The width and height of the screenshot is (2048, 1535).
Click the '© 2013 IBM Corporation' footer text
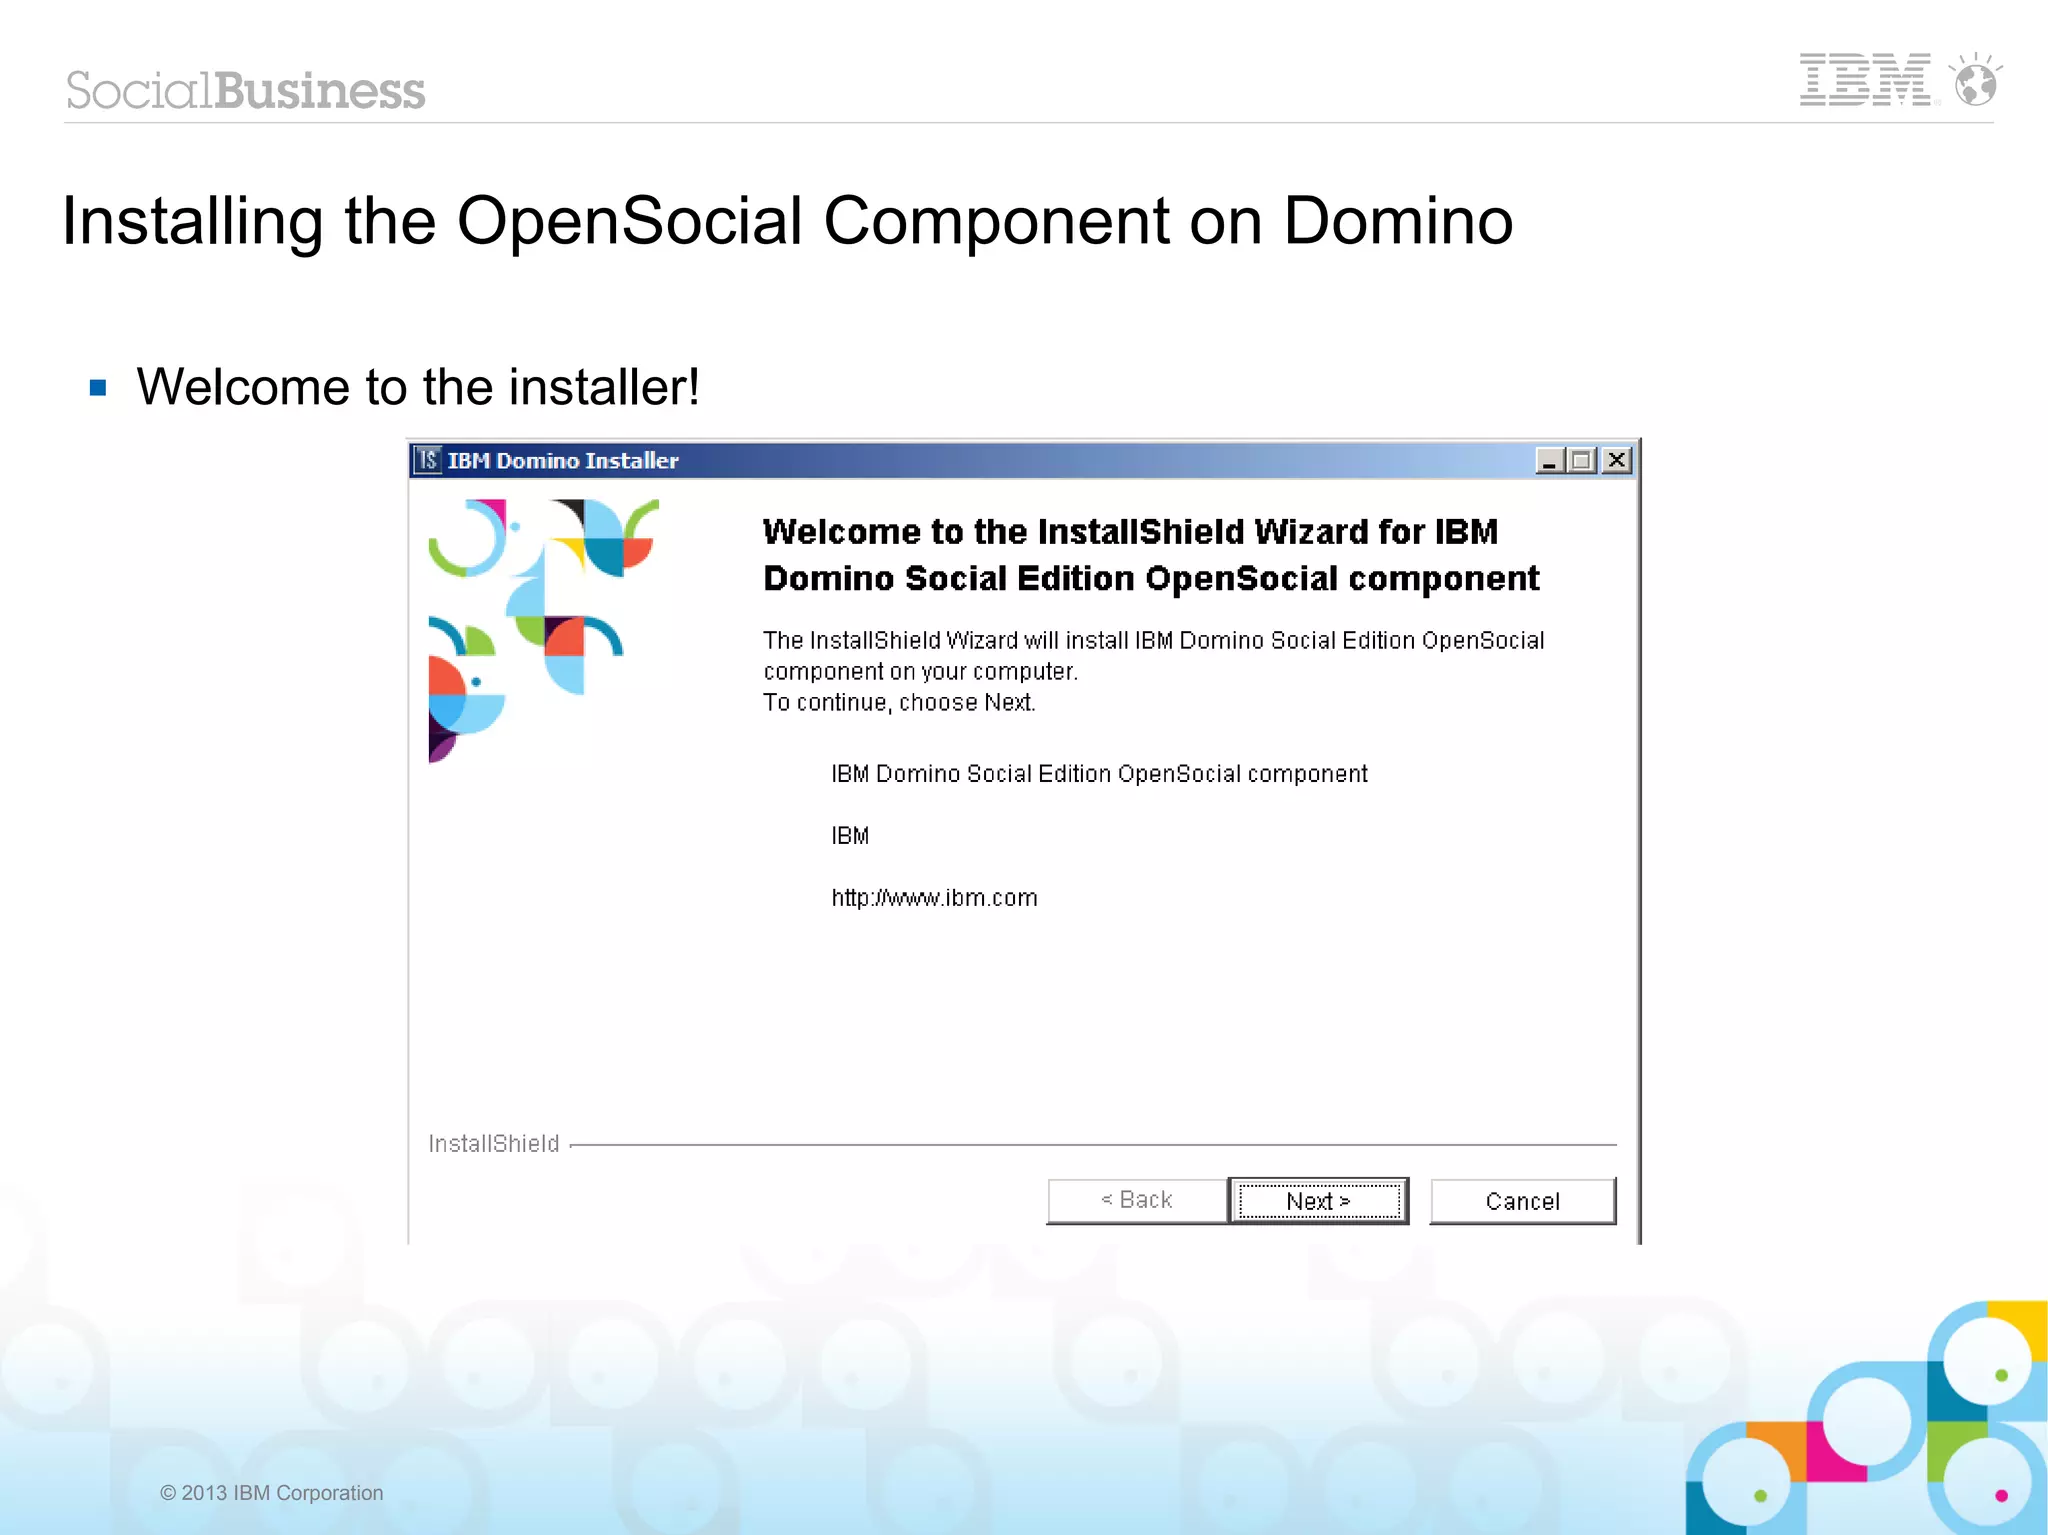(x=271, y=1493)
